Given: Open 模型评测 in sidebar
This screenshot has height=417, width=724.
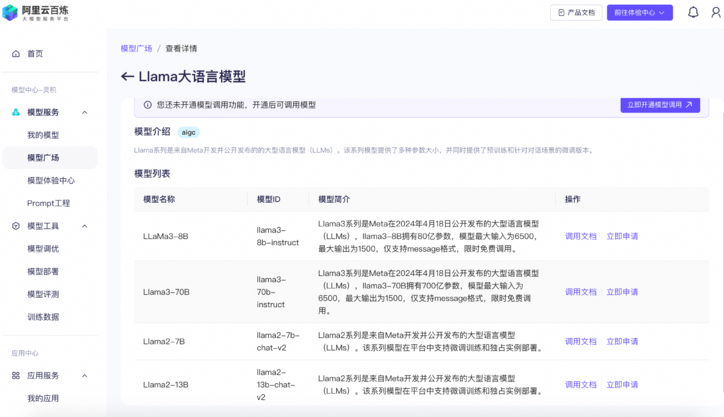Looking at the screenshot, I should (43, 294).
